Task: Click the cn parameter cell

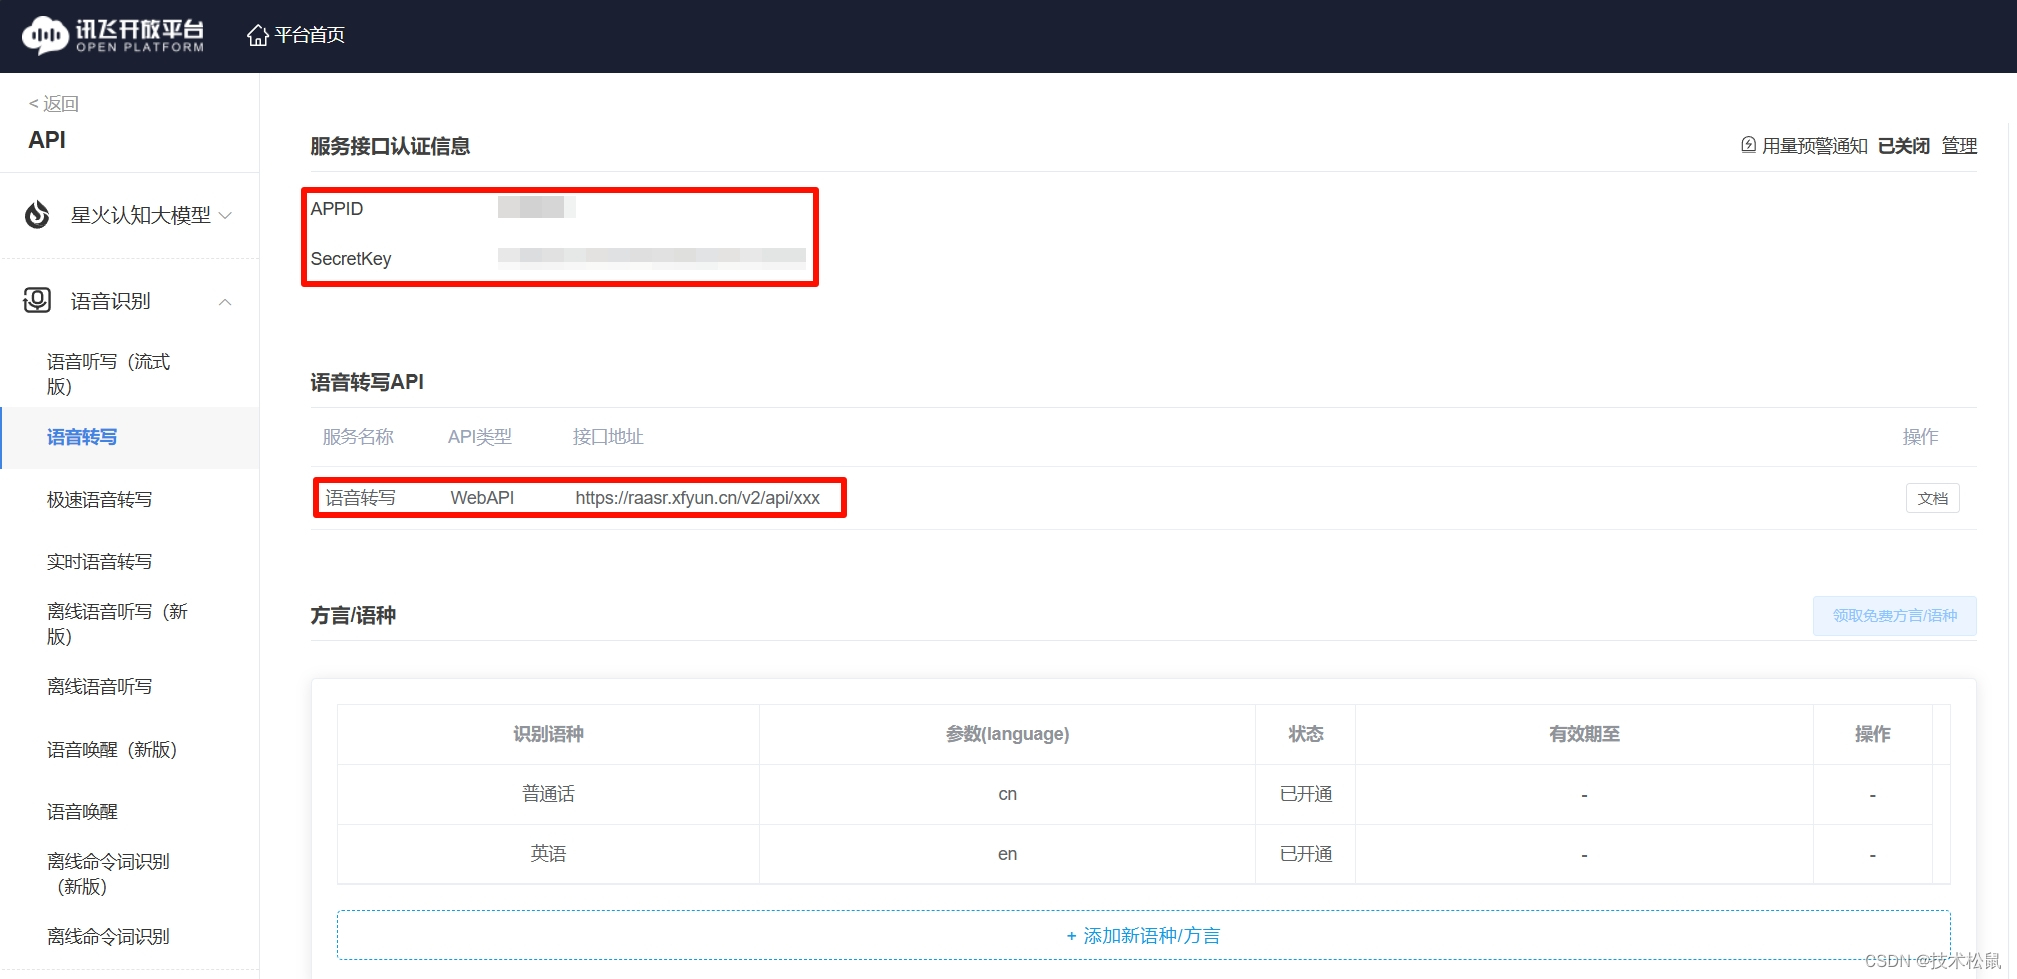Action: (1007, 794)
